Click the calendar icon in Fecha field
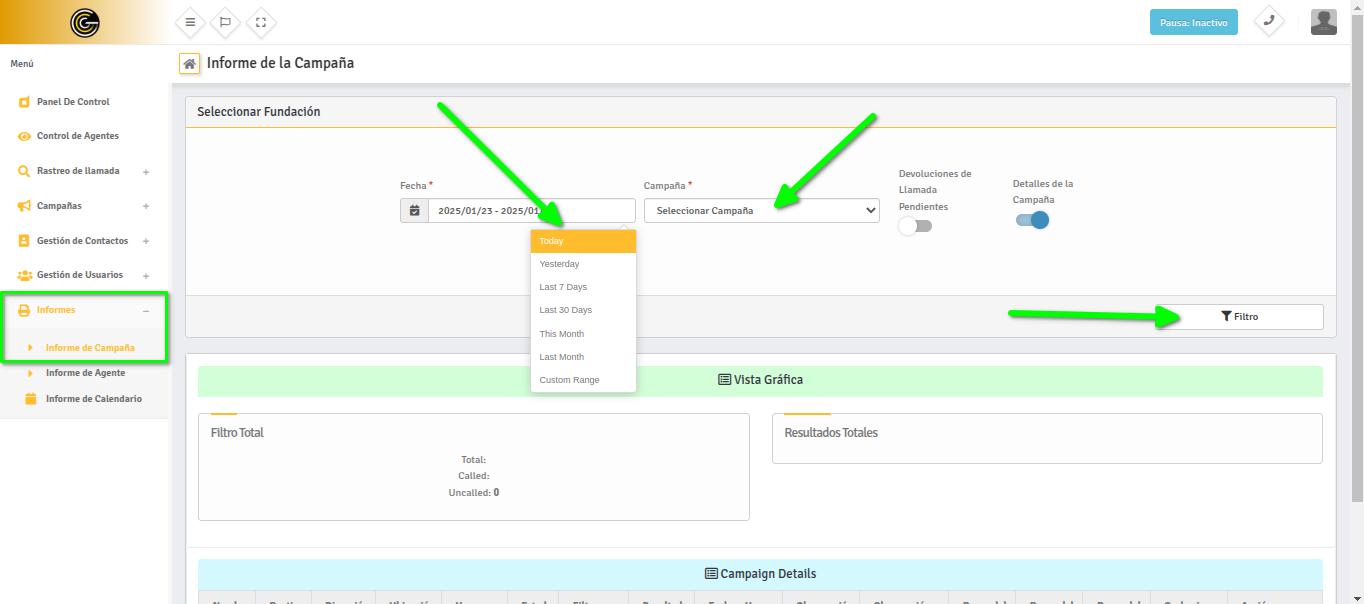 pos(414,211)
